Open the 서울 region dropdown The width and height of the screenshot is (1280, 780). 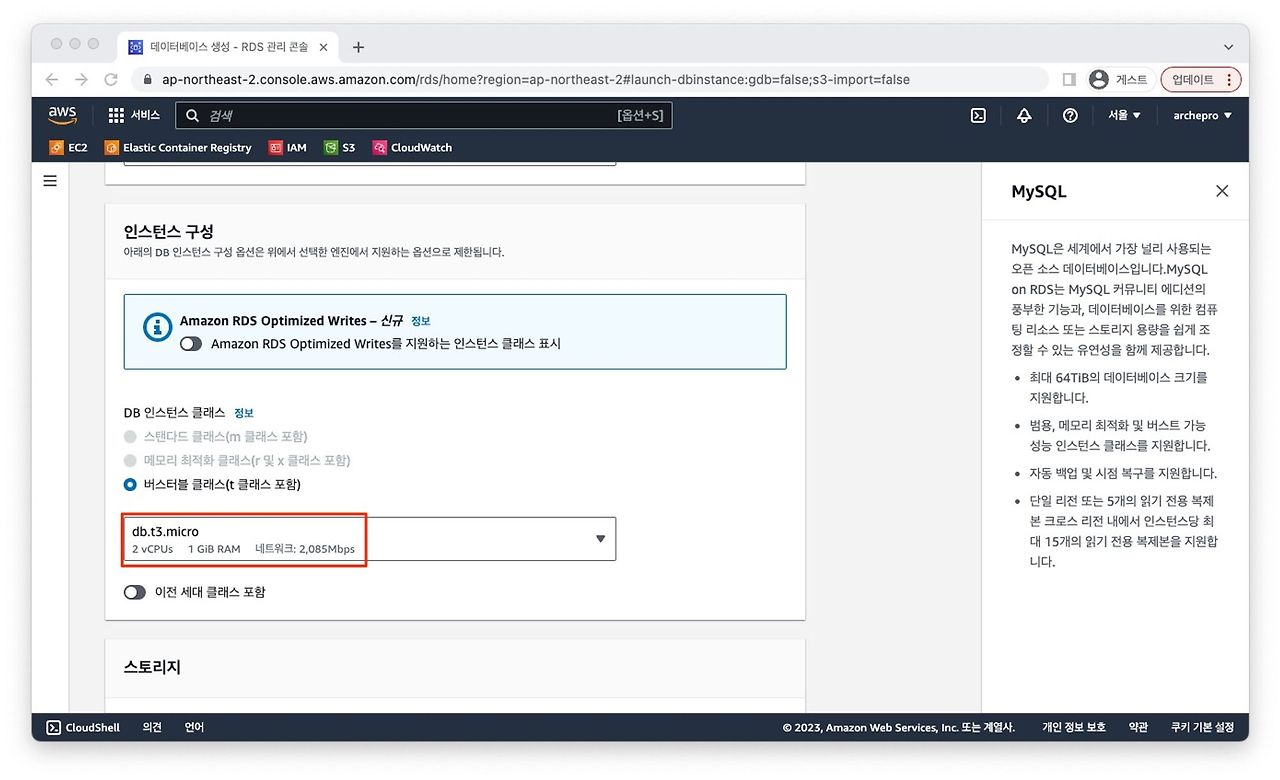click(x=1124, y=116)
